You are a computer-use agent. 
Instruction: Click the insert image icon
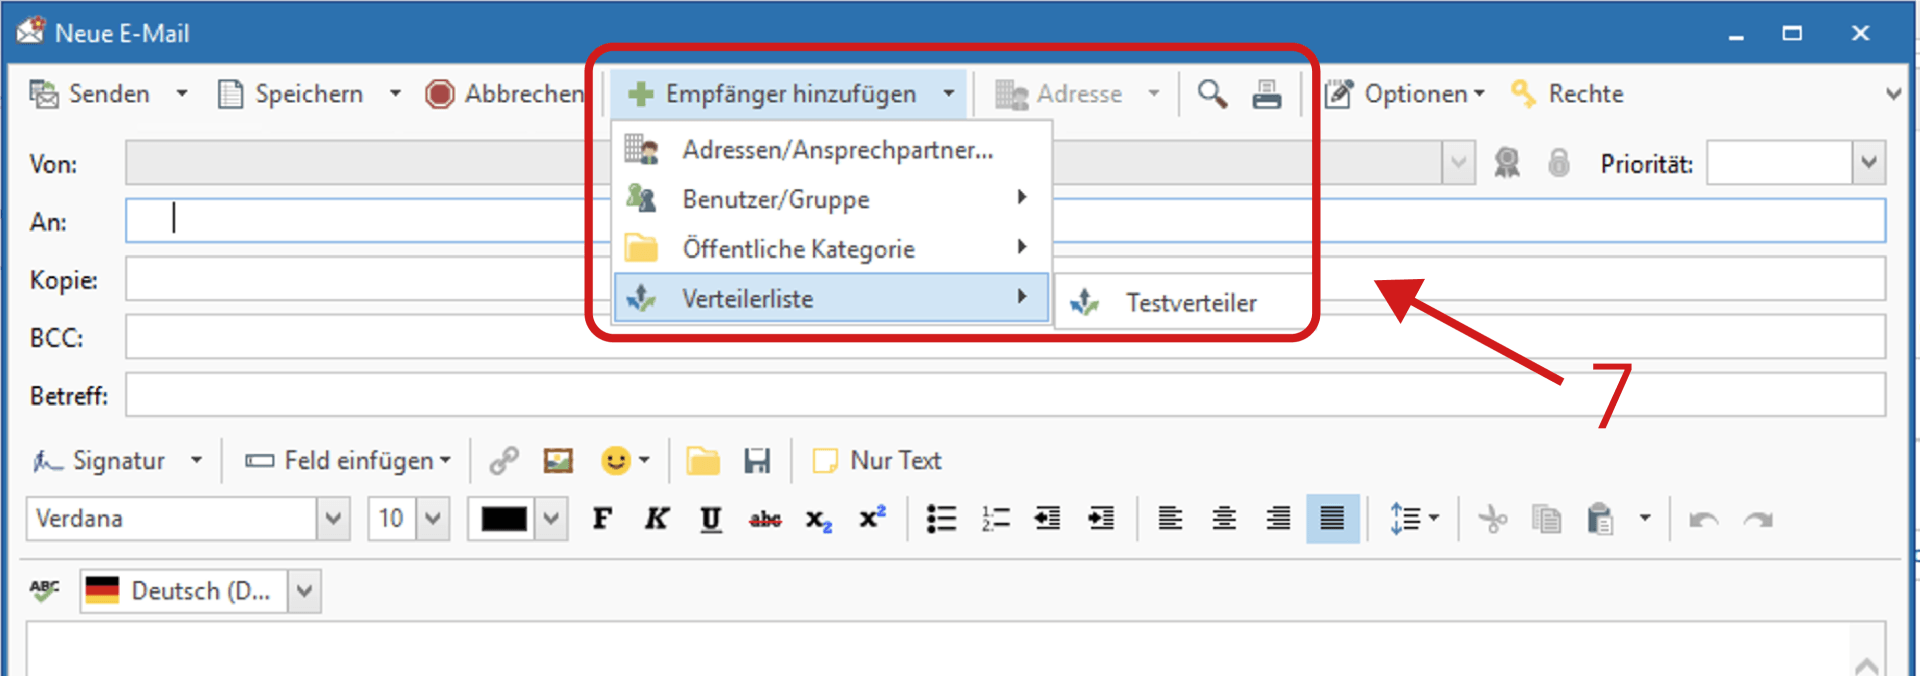coord(558,461)
